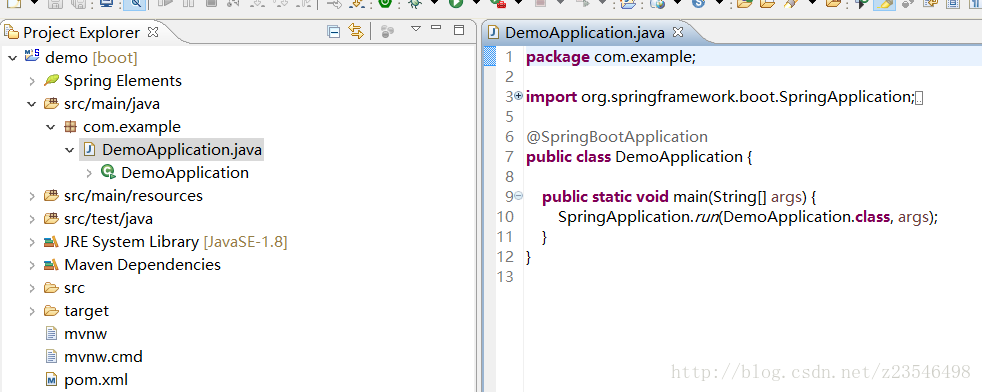
Task: Select src/main/resources in the tree
Action: [133, 196]
